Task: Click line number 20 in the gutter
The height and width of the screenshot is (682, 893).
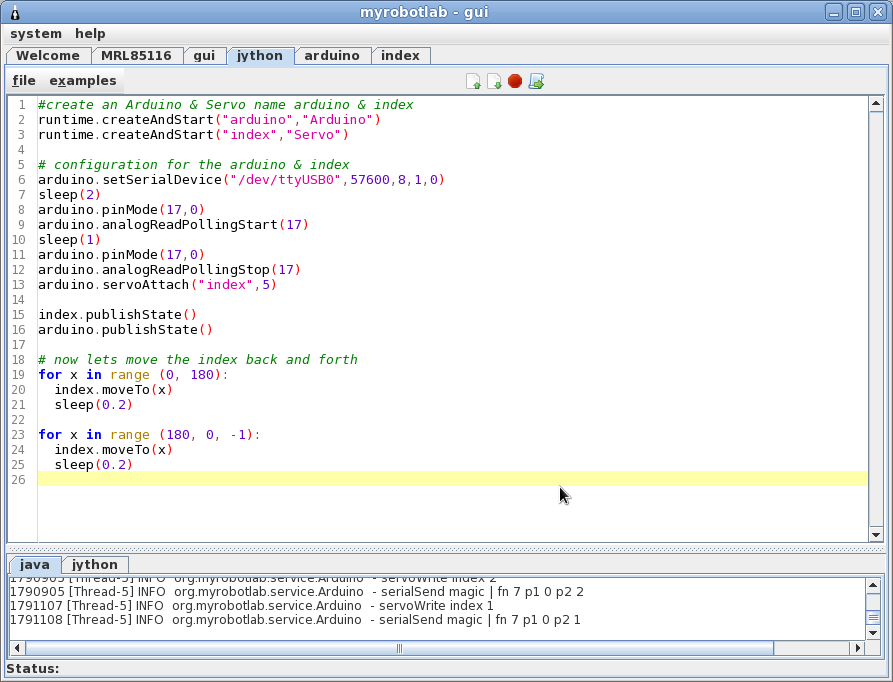Action: pyautogui.click(x=18, y=390)
